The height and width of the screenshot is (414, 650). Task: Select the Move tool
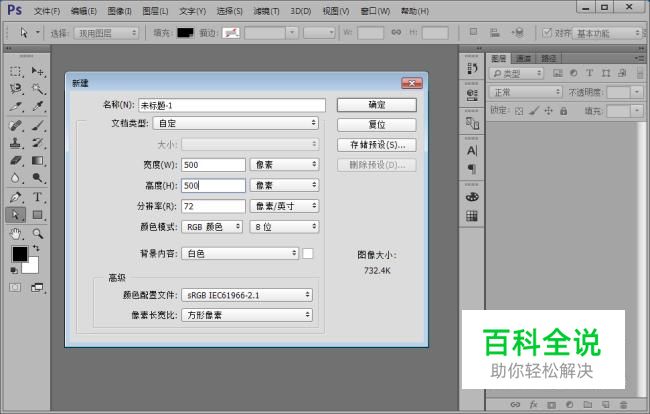tap(38, 71)
